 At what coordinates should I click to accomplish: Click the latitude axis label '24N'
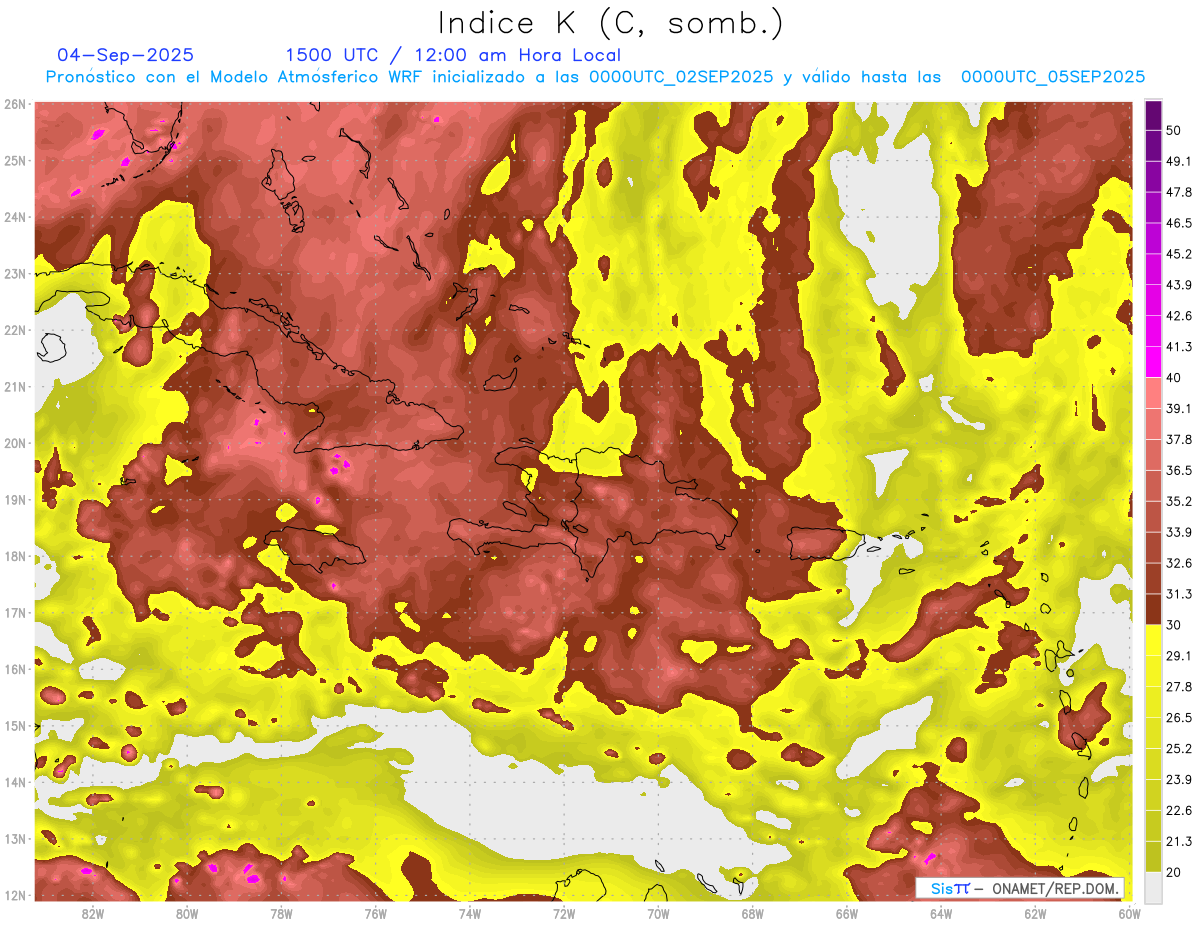point(15,217)
